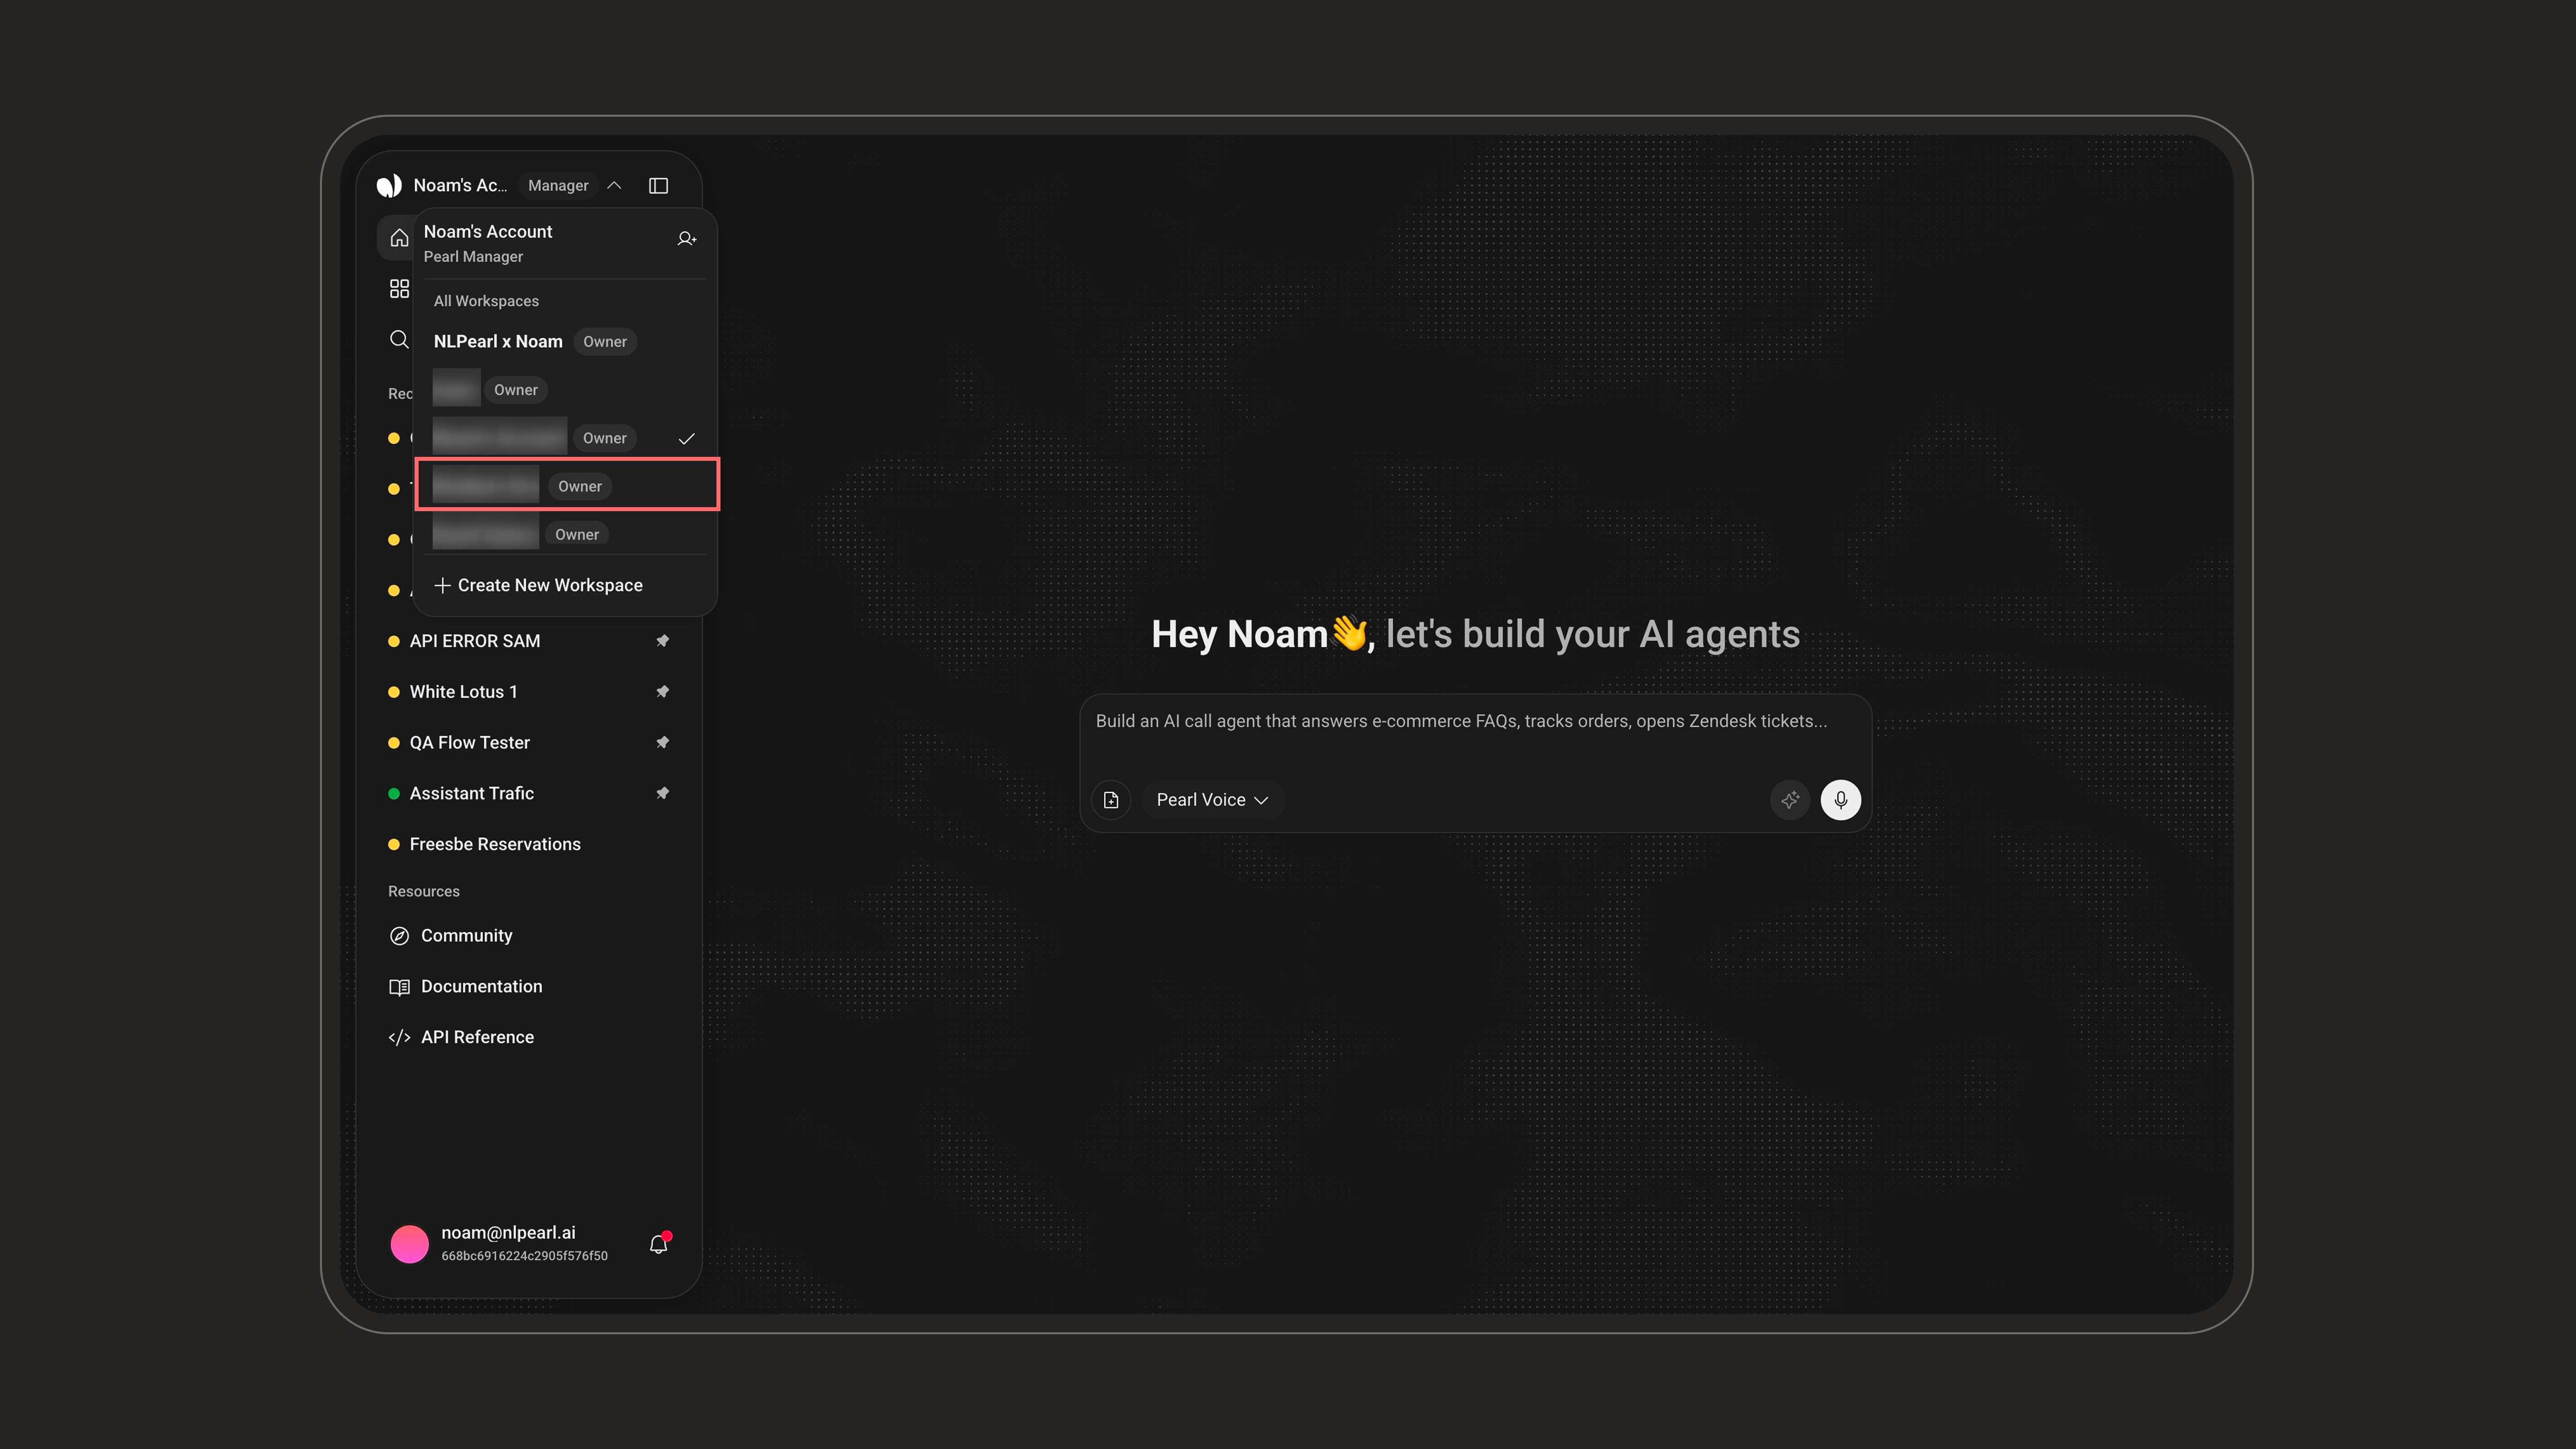Click the All Workspaces label

click(x=486, y=301)
